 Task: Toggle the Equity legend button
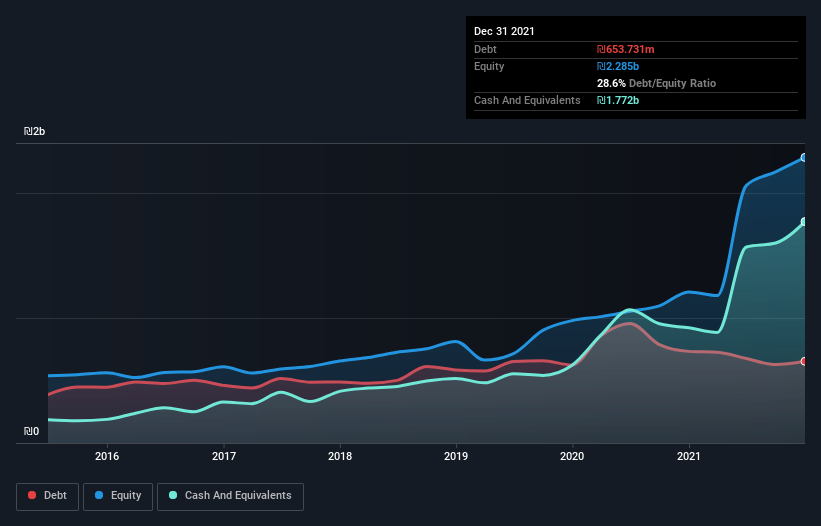tap(118, 496)
